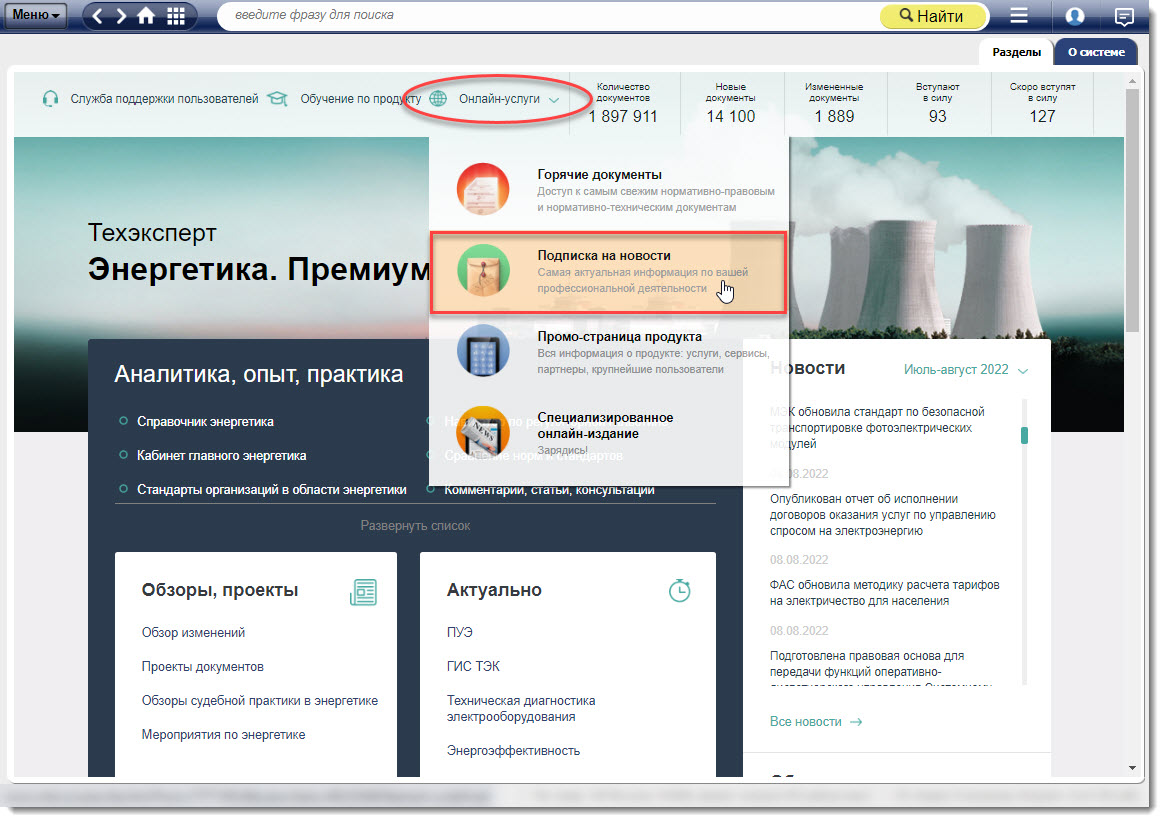Click the blue tablet promo page icon
Screen dimensions: 1164x822
click(x=483, y=351)
